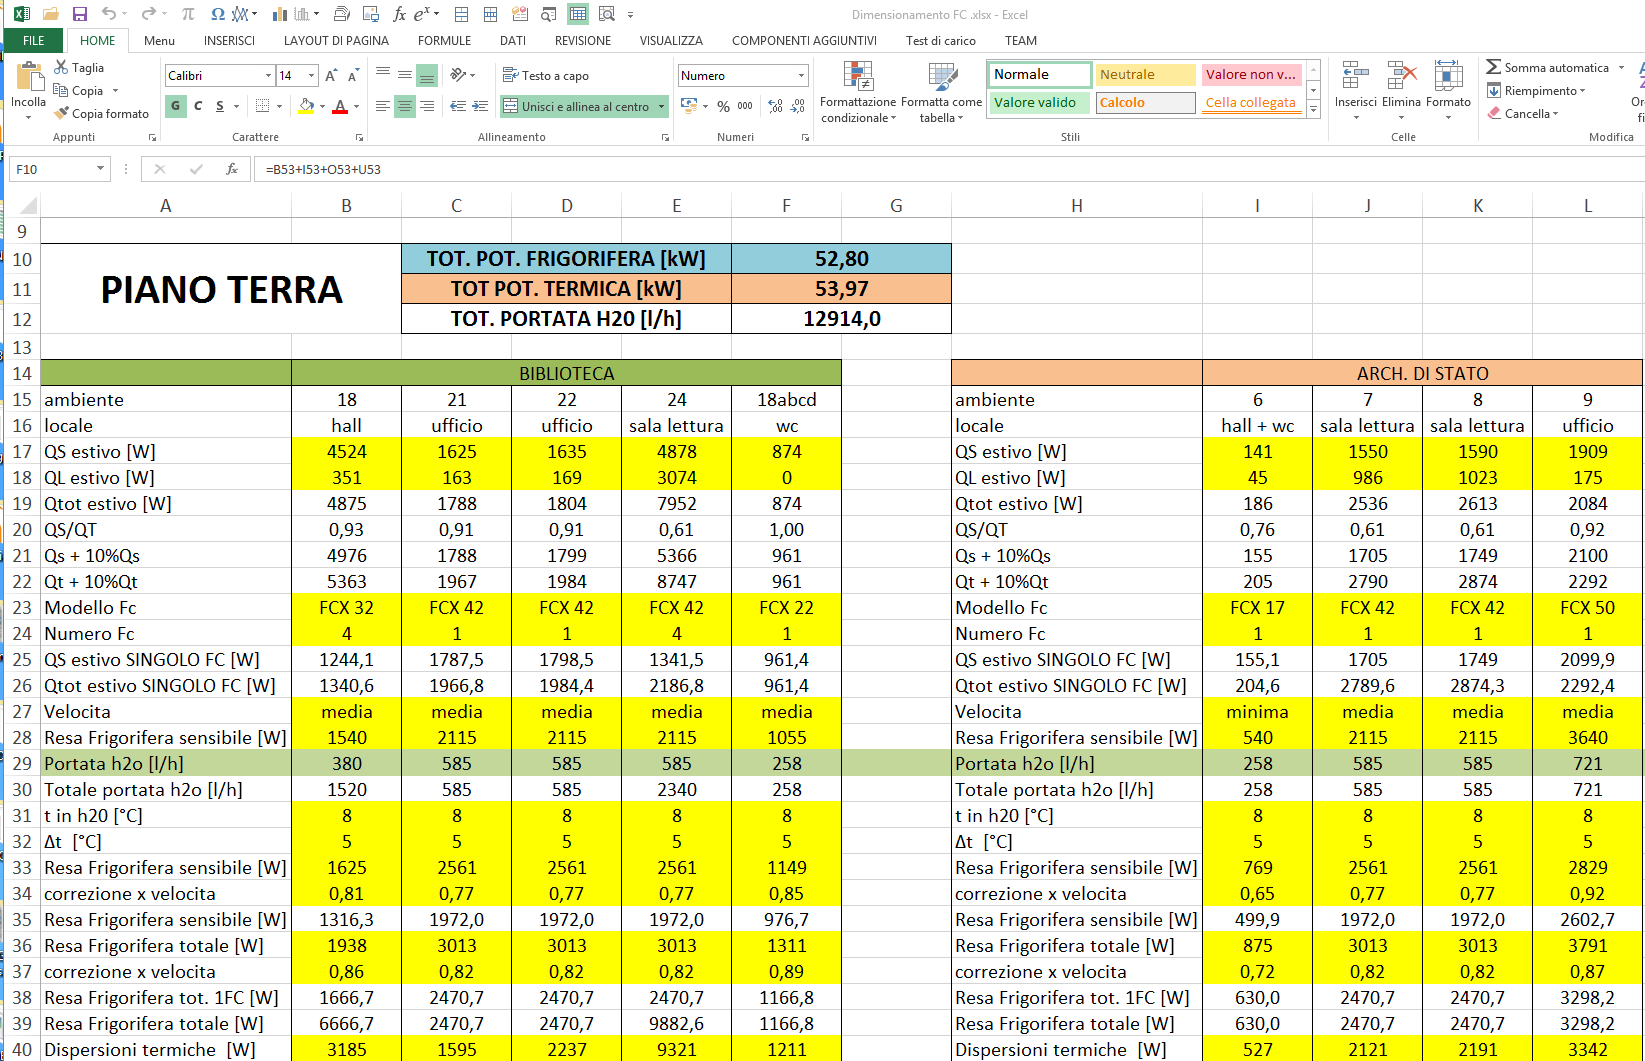This screenshot has height=1061, width=1645.
Task: Expand the fill color dropdown arrow
Action: [322, 106]
